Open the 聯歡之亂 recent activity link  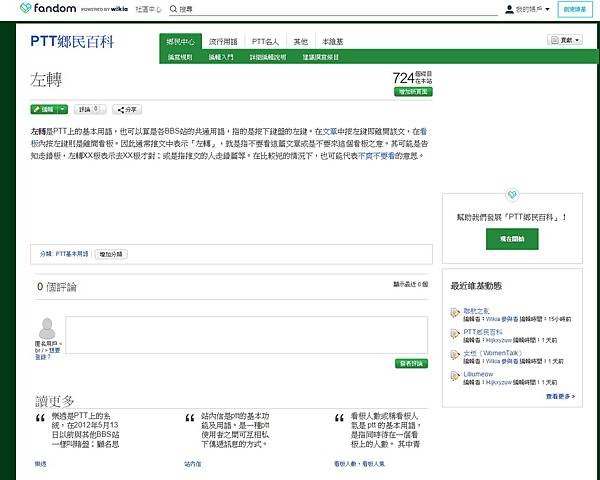[x=476, y=311]
